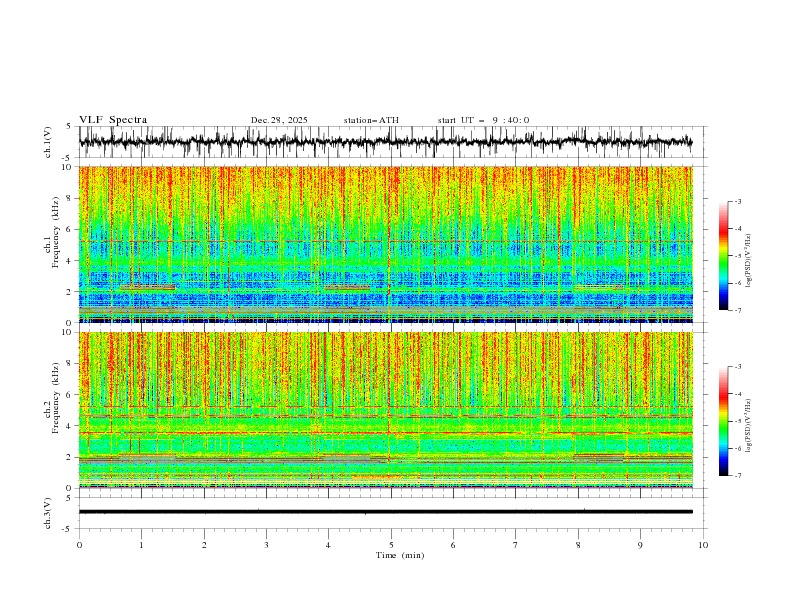This screenshot has width=792, height=612.
Task: Click the "8" kHz tick of ch.2 spectrogram
Action: [x=70, y=364]
